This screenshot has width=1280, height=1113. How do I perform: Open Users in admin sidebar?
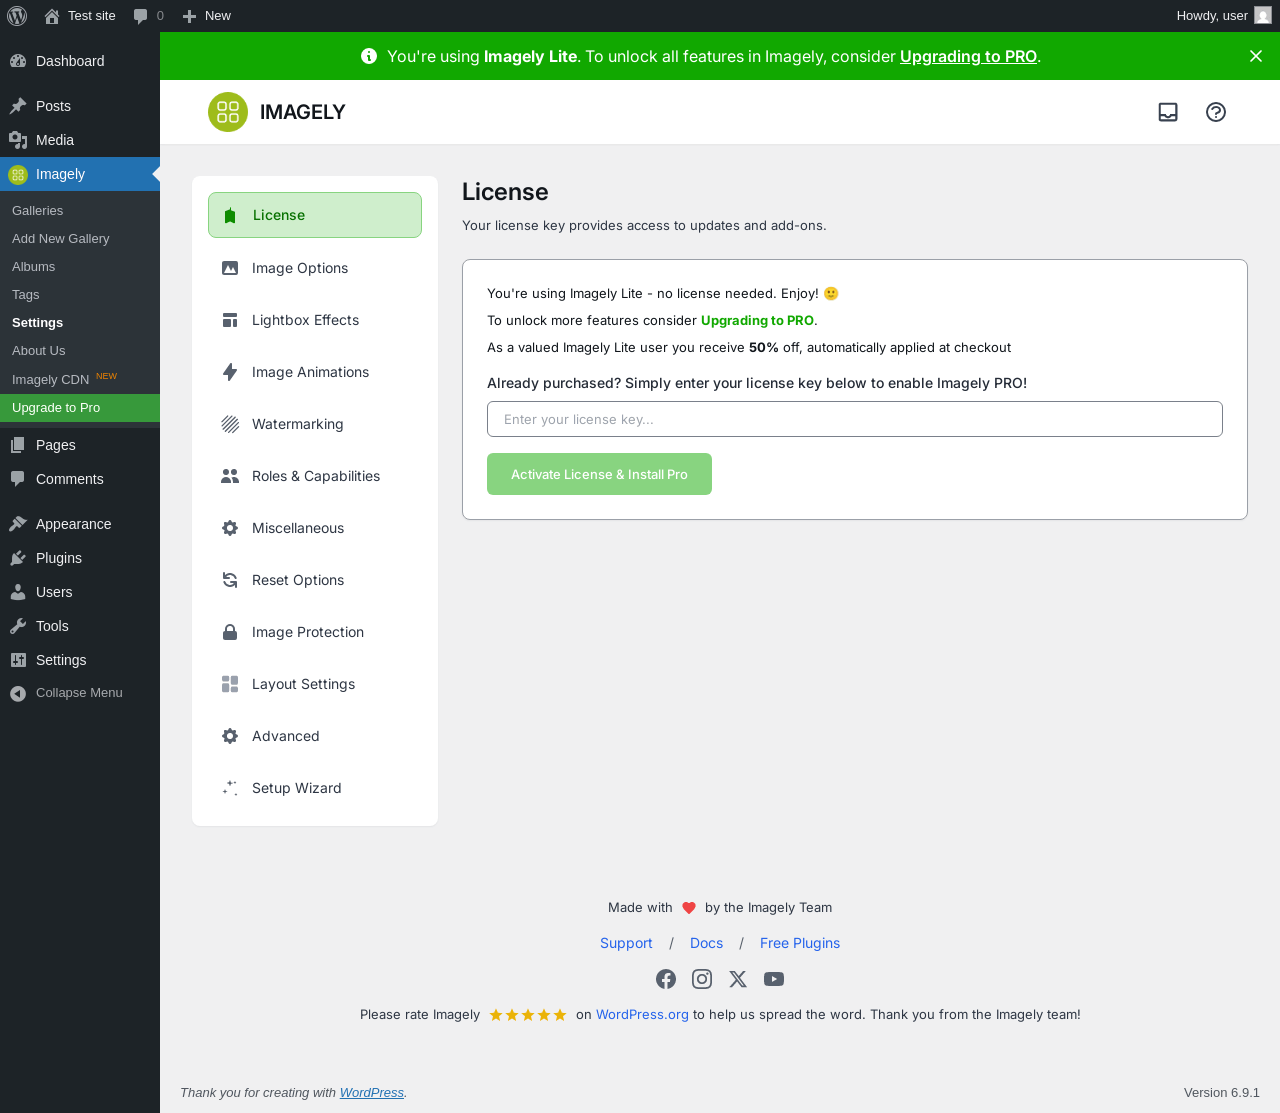80,592
